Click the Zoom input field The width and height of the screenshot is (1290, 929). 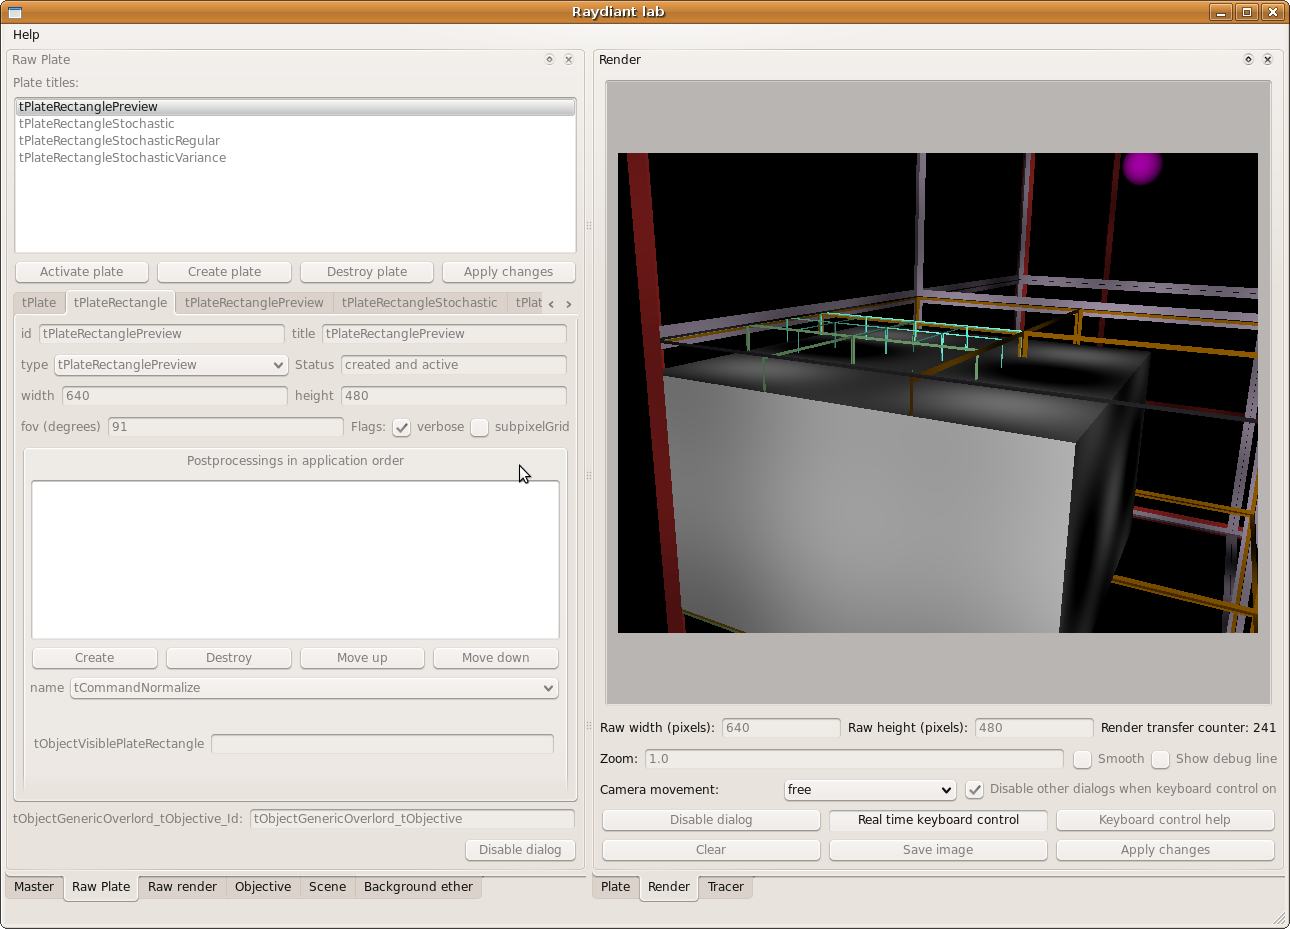(x=853, y=759)
